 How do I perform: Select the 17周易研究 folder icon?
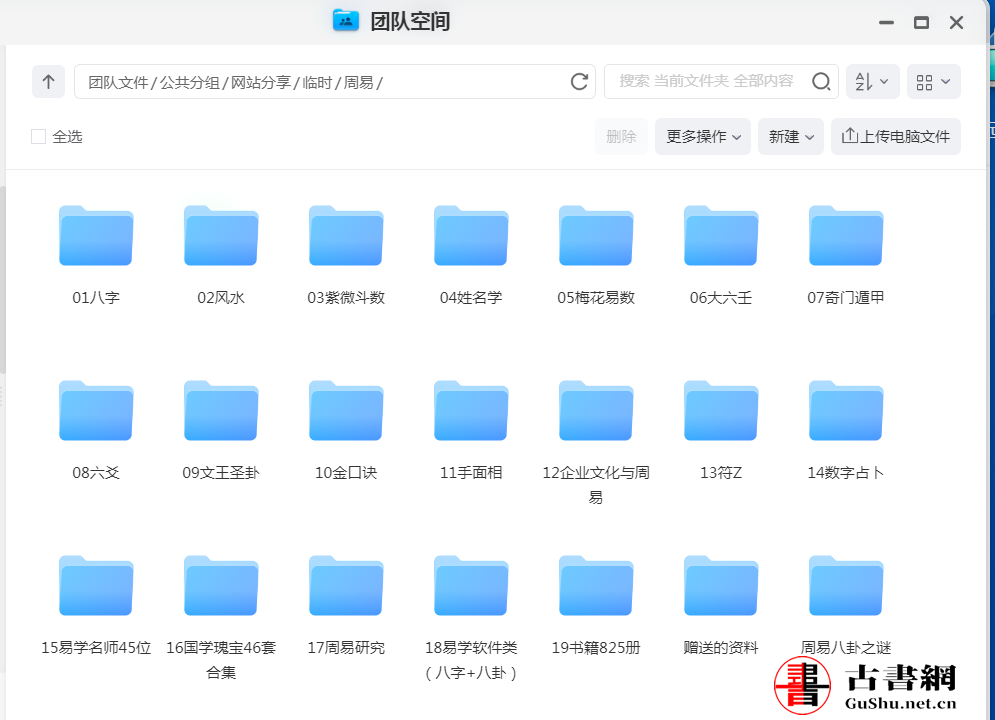[346, 586]
